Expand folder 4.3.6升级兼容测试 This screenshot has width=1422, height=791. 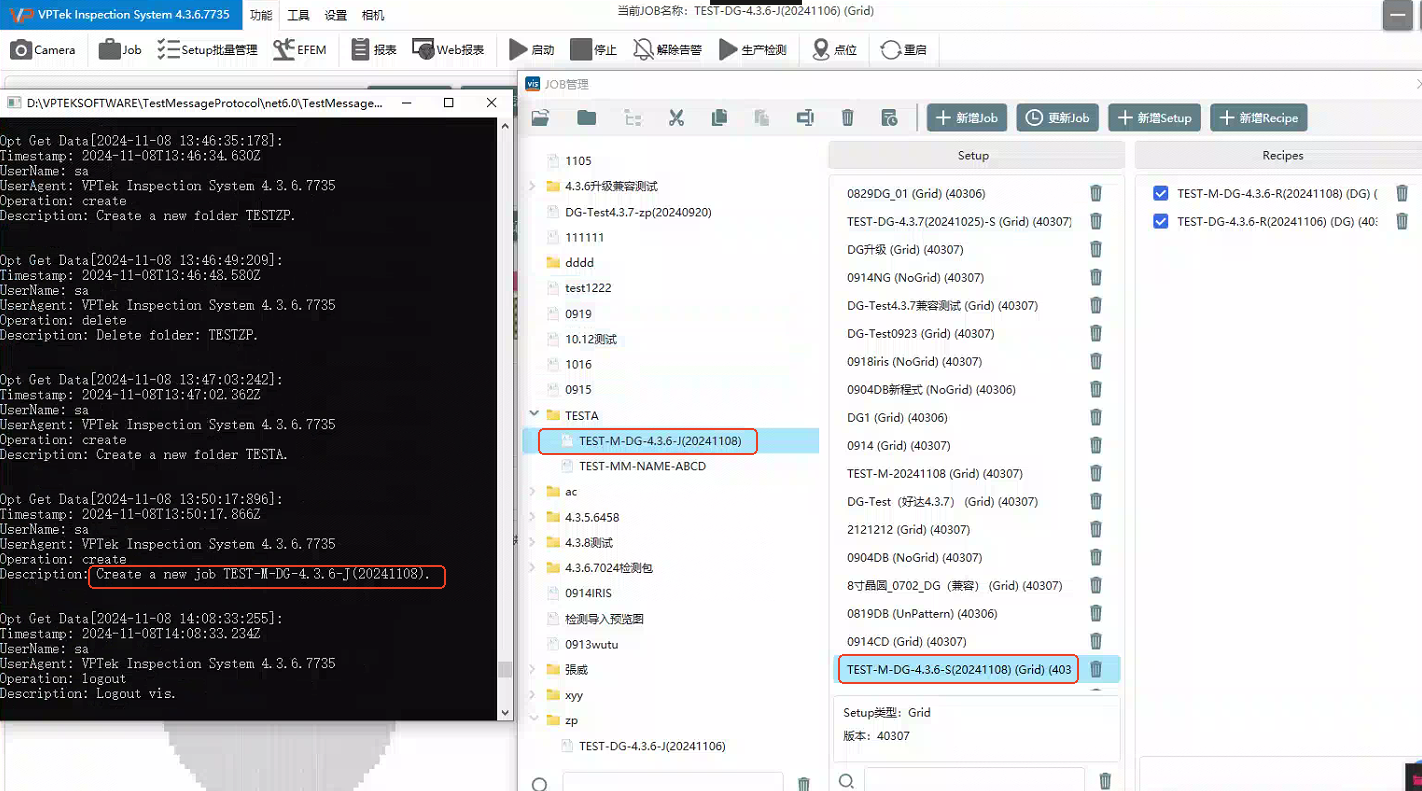pyautogui.click(x=533, y=186)
